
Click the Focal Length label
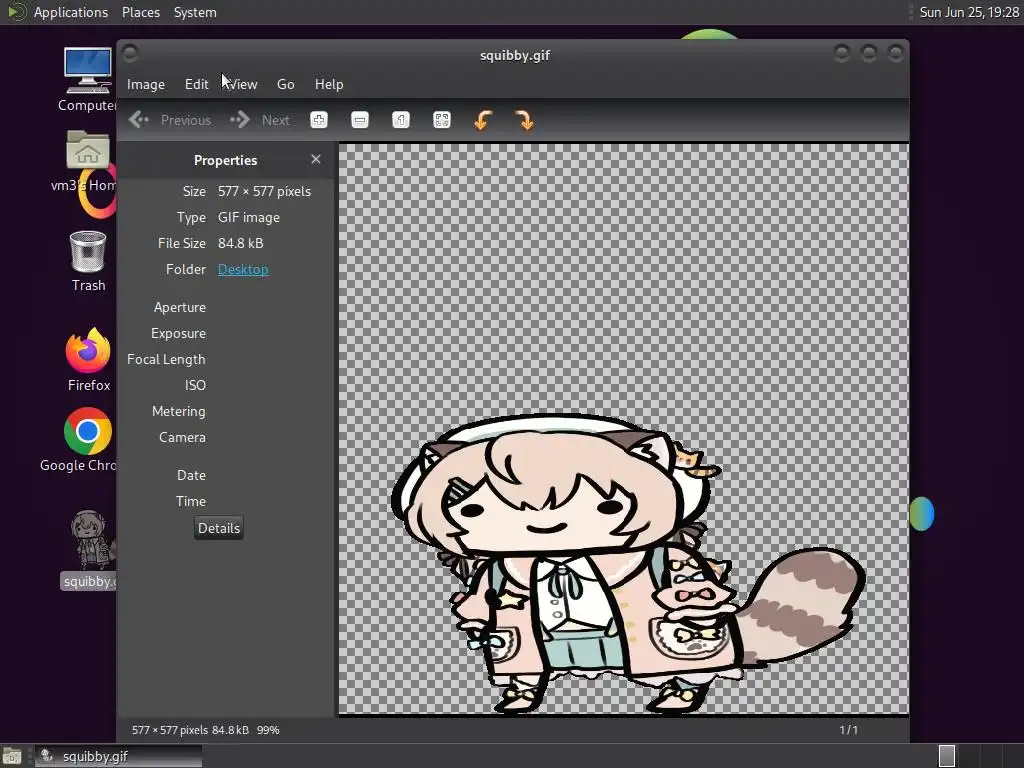tap(166, 360)
